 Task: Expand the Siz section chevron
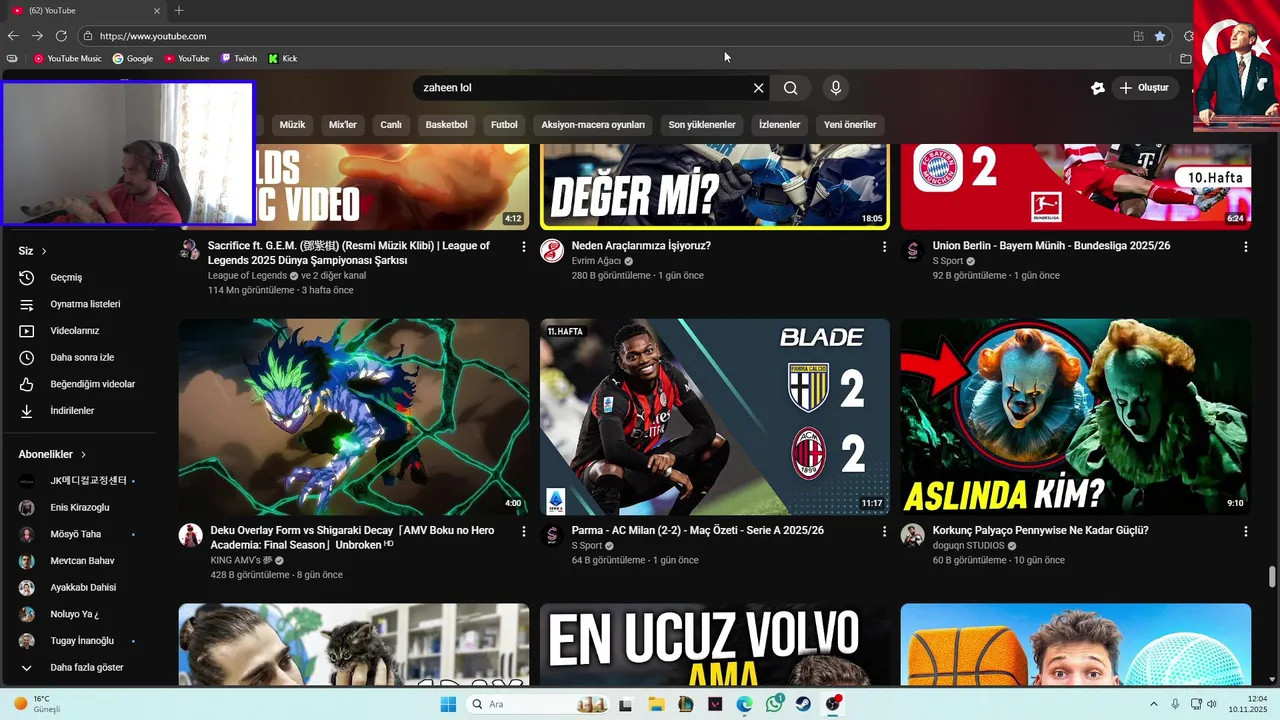point(44,251)
